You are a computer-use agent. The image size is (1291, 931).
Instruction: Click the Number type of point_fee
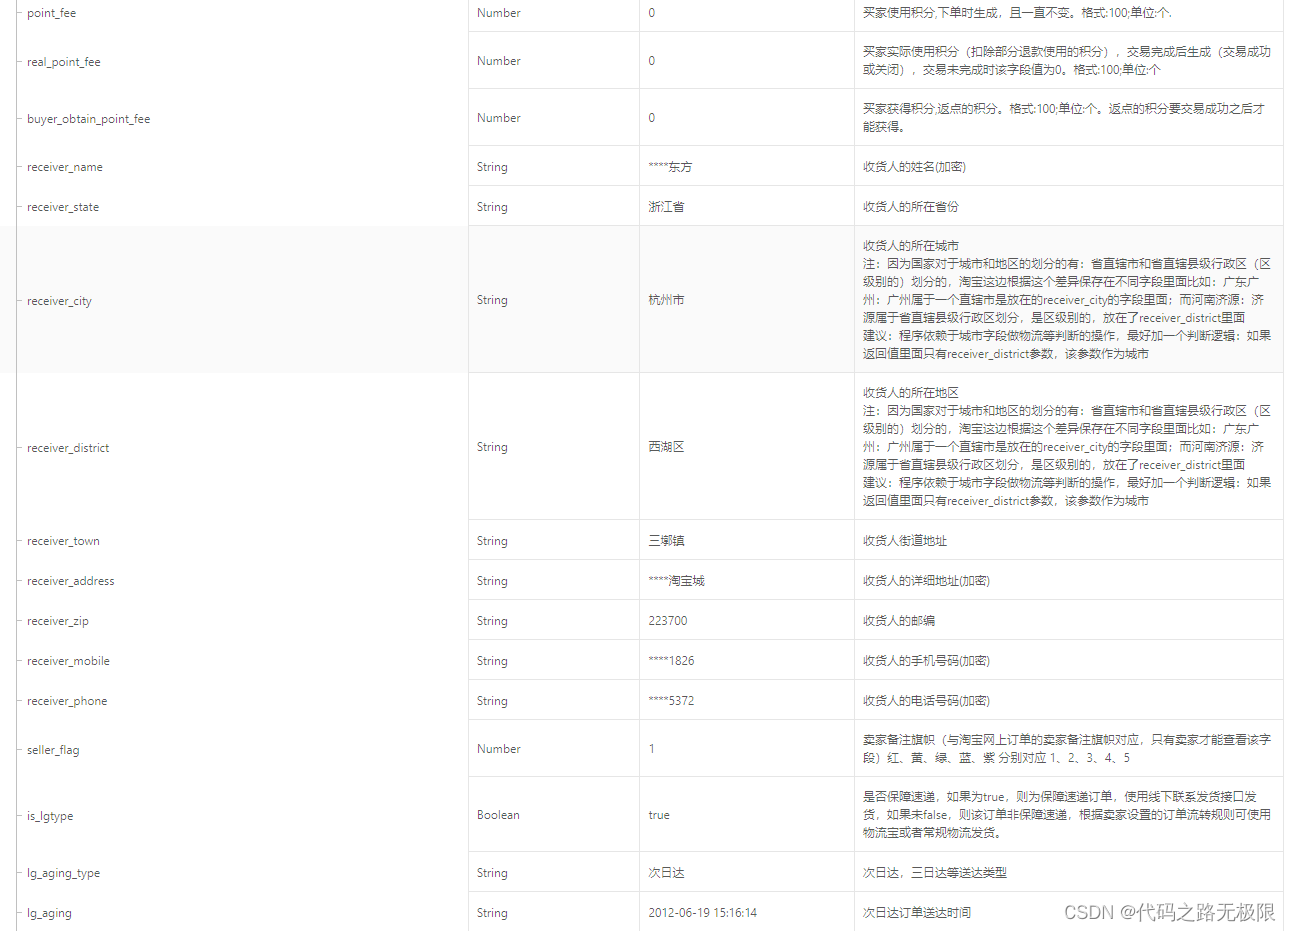coord(498,13)
